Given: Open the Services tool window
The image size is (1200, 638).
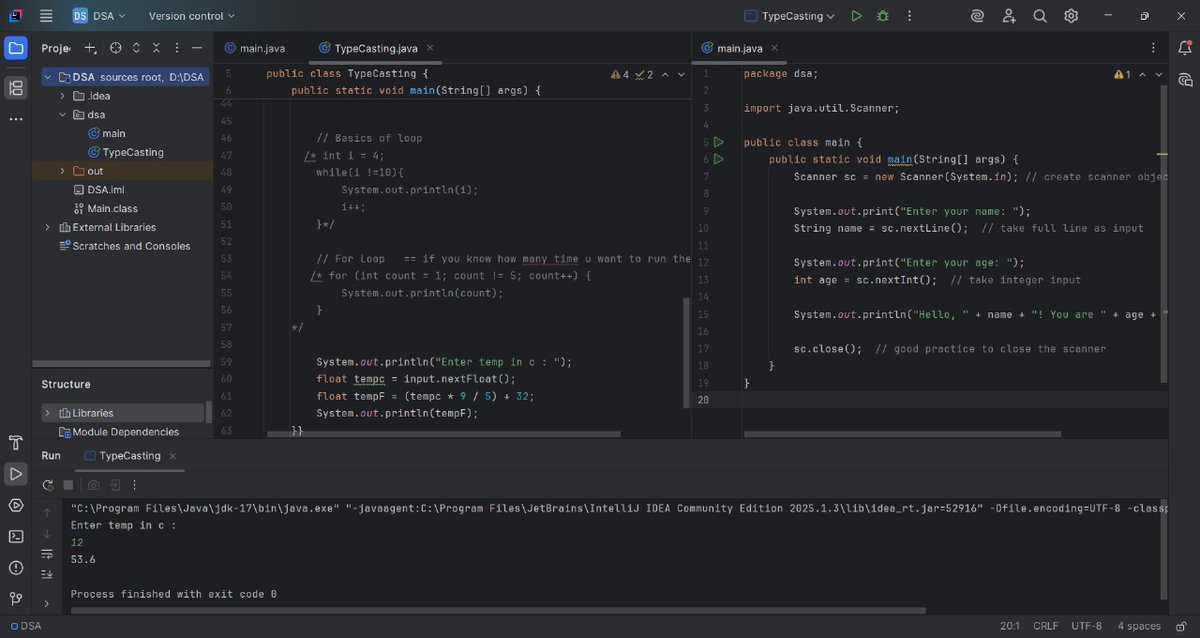Looking at the screenshot, I should pos(16,505).
